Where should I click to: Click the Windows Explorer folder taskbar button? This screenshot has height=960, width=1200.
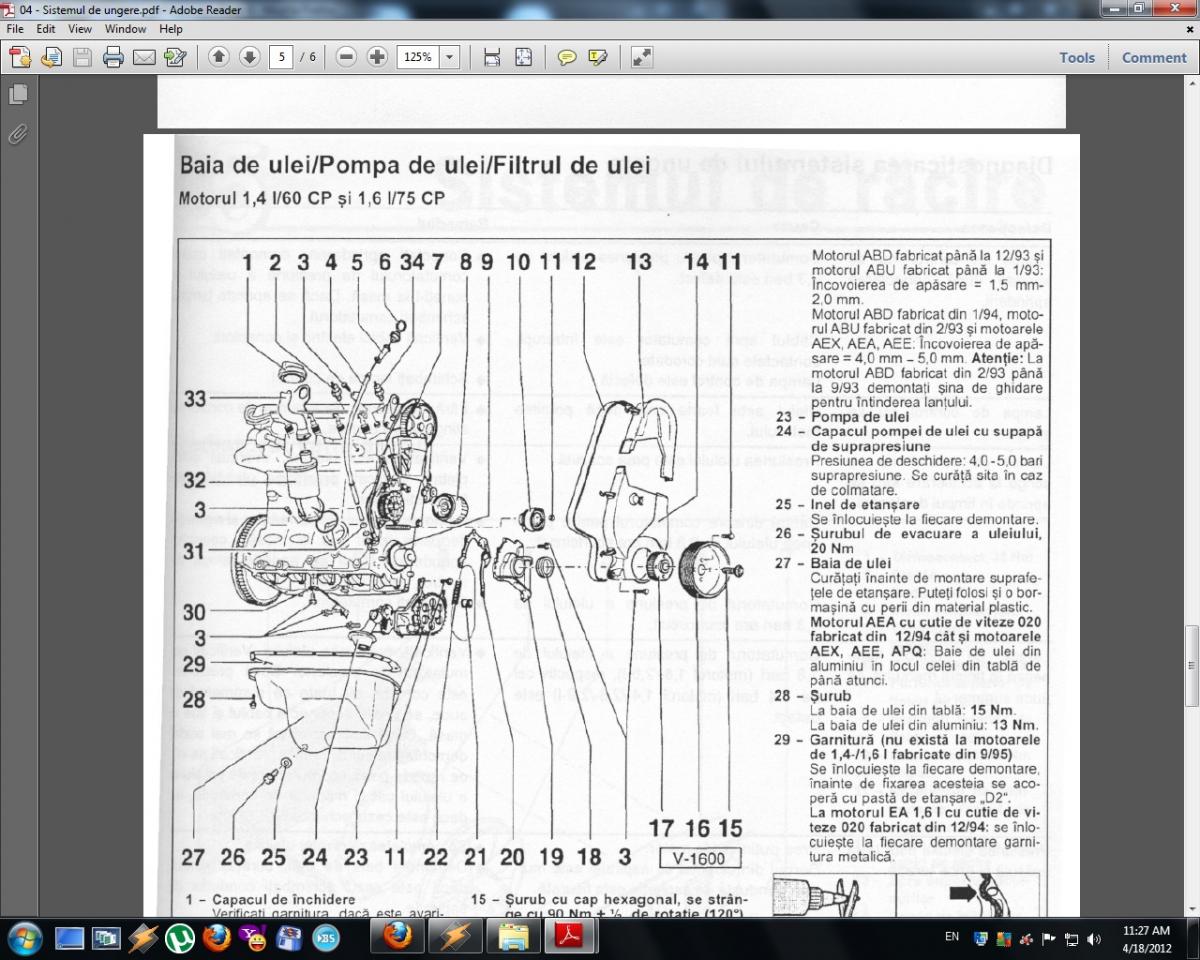[x=513, y=938]
